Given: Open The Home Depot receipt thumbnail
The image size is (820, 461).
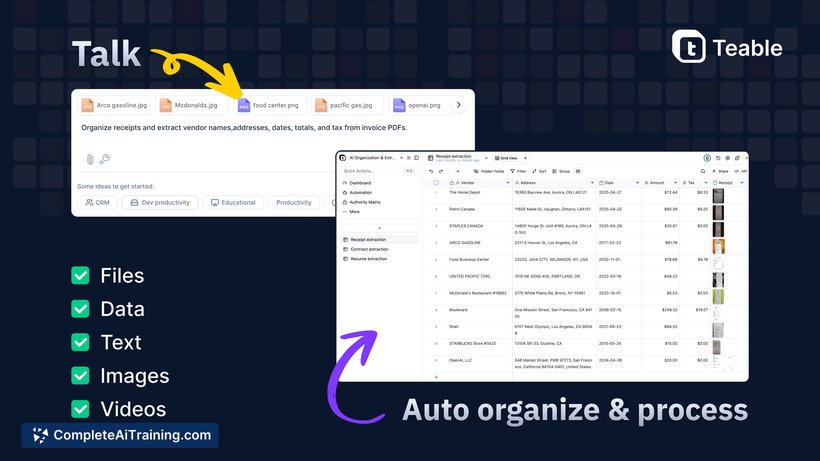Looking at the screenshot, I should point(719,196).
